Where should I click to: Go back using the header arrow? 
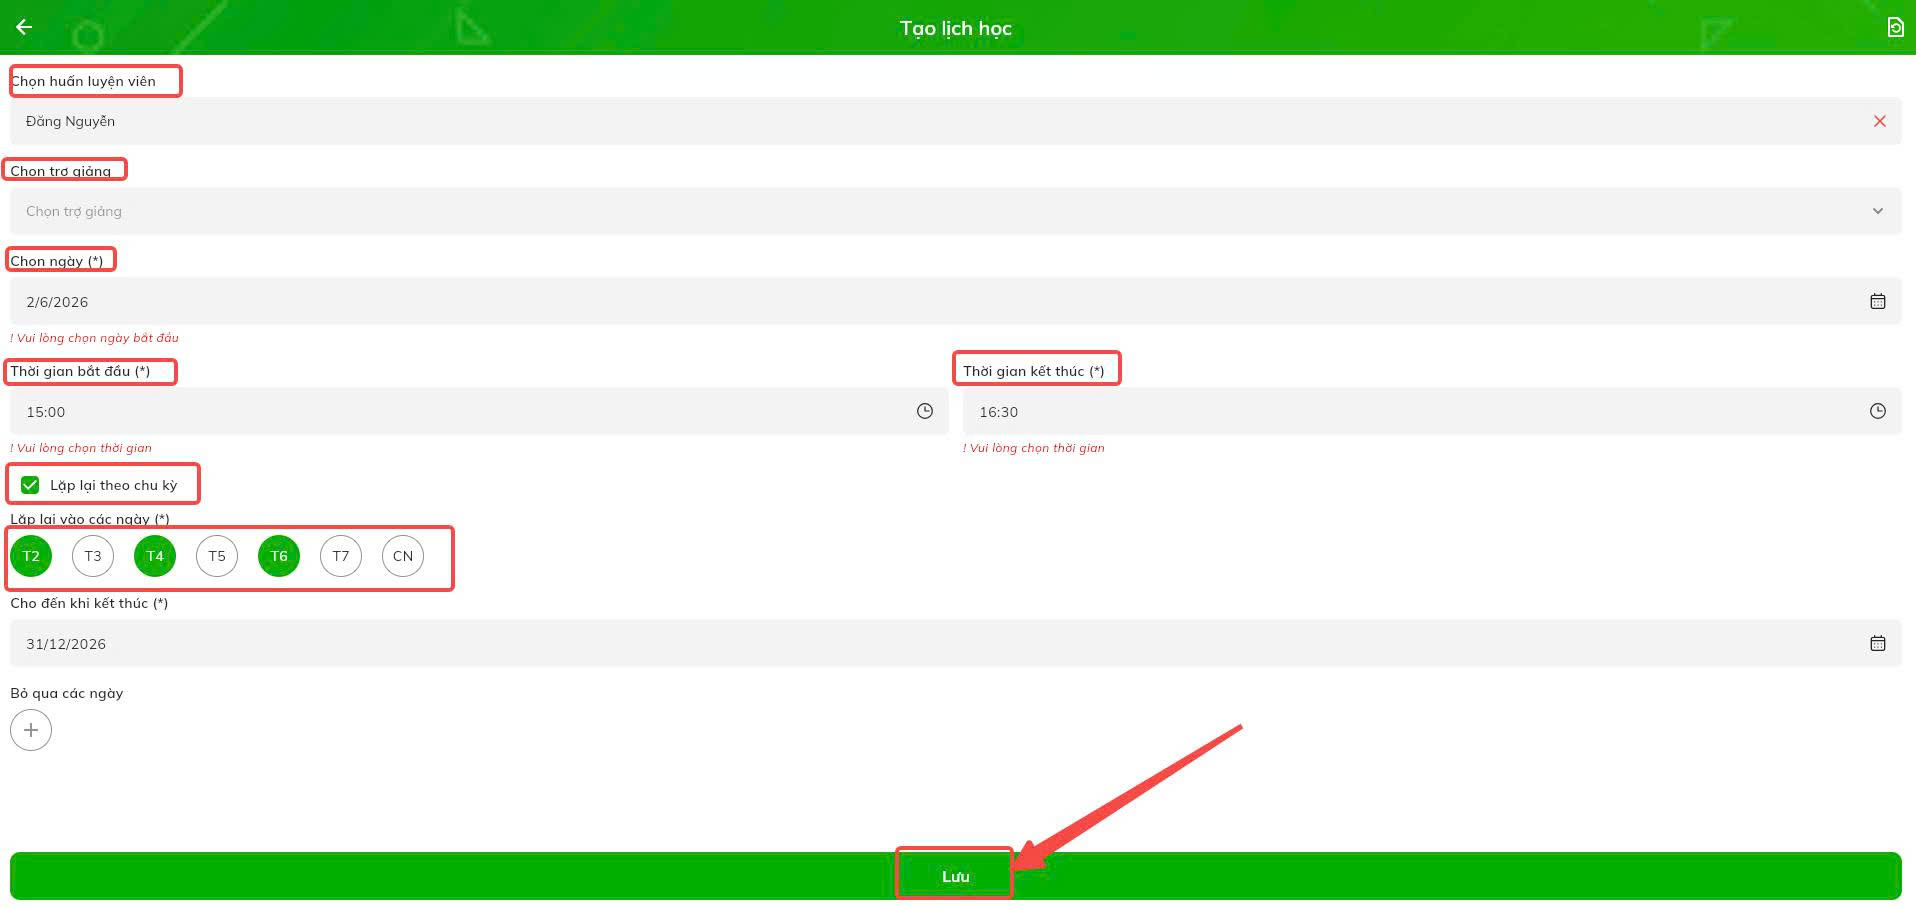pos(24,27)
